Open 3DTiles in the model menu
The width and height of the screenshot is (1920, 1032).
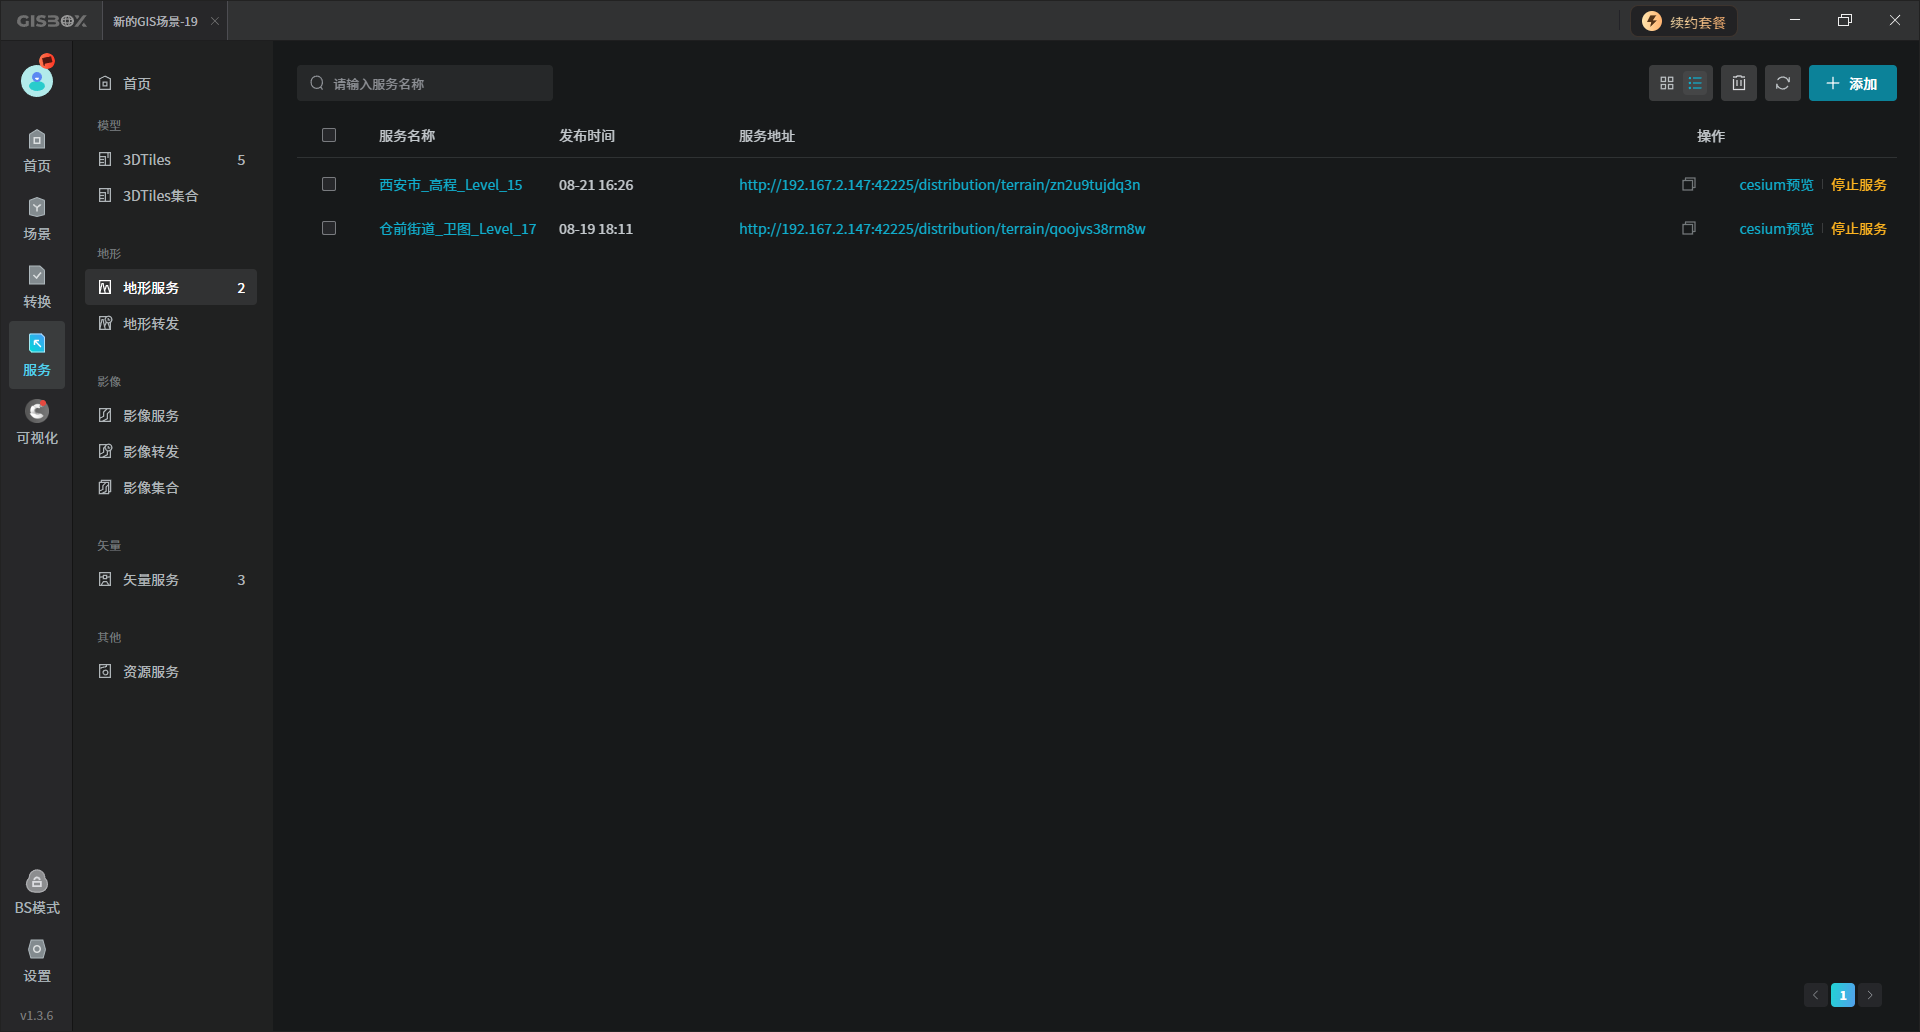[147, 160]
